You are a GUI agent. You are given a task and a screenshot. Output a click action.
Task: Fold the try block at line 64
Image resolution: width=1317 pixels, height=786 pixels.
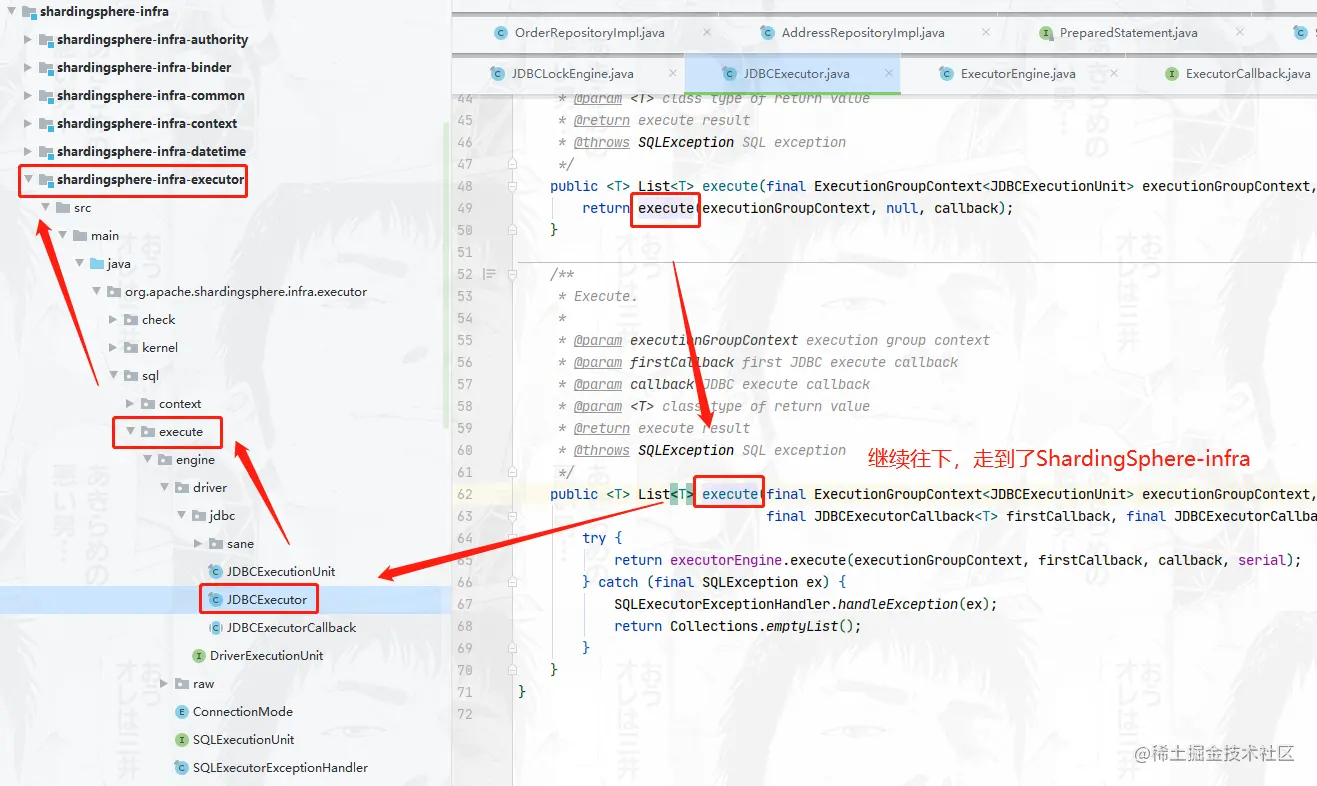tap(511, 538)
